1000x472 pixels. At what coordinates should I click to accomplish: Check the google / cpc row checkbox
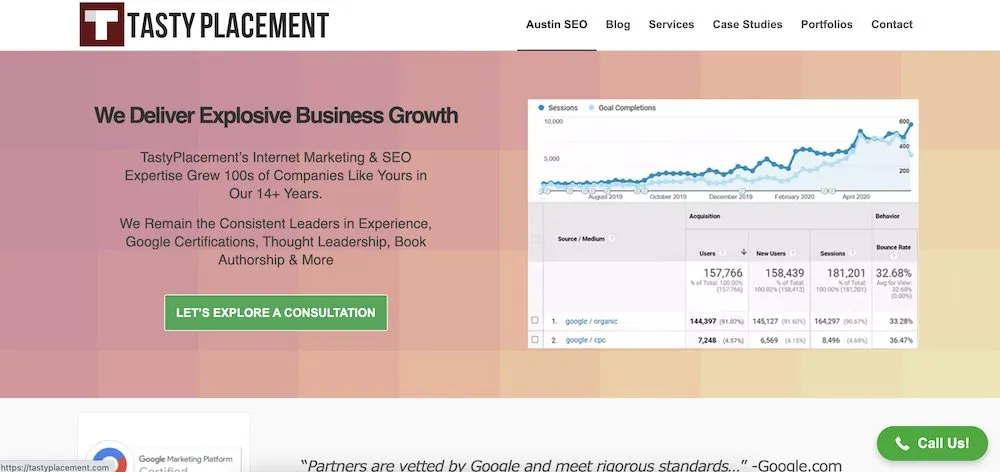click(536, 340)
